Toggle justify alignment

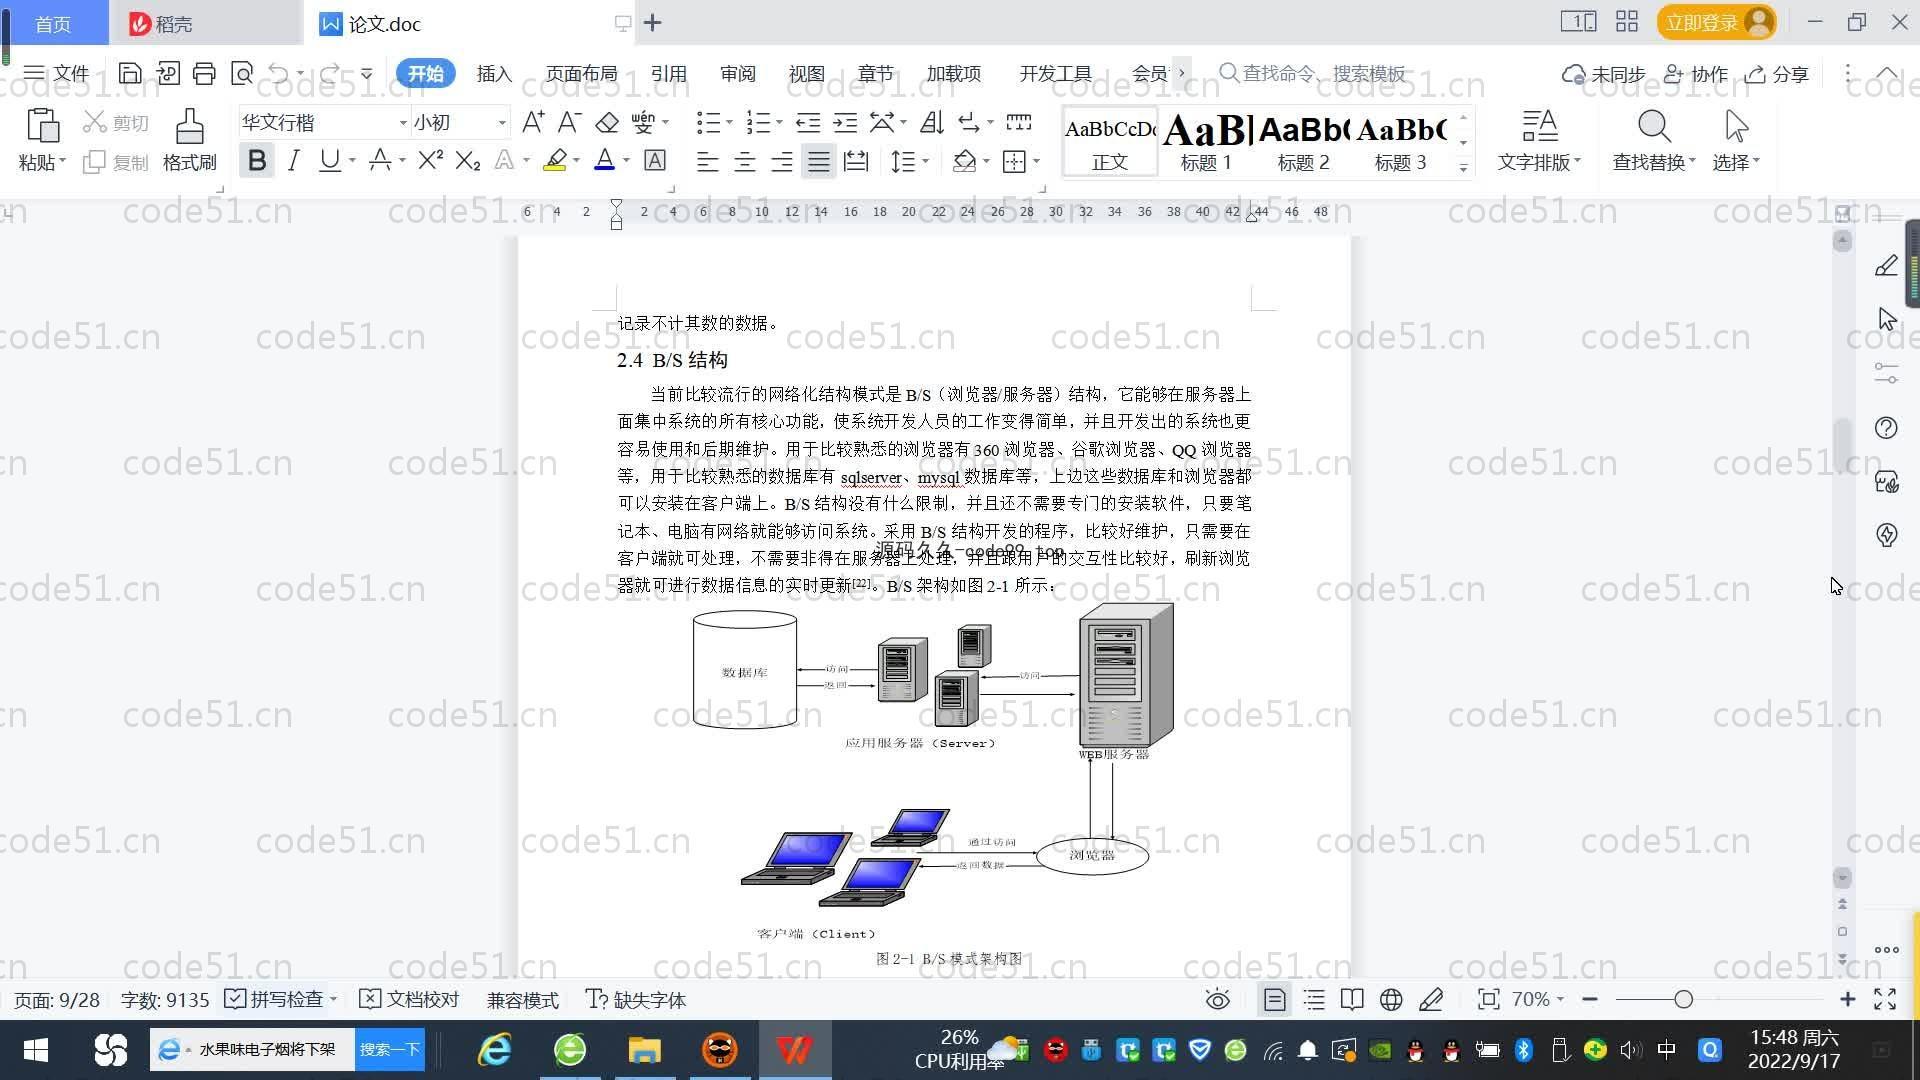tap(819, 161)
